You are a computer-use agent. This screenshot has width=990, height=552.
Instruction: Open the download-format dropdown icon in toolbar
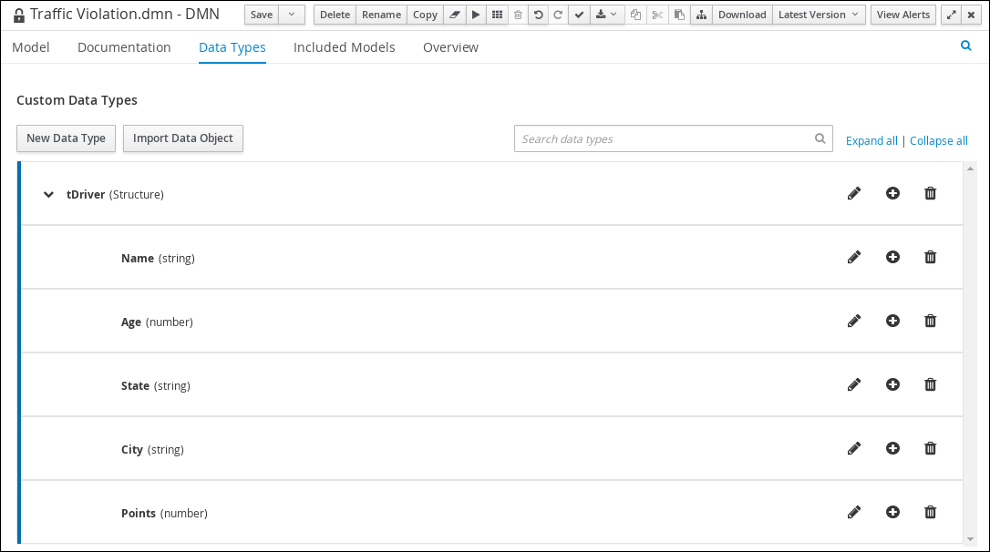pyautogui.click(x=606, y=15)
